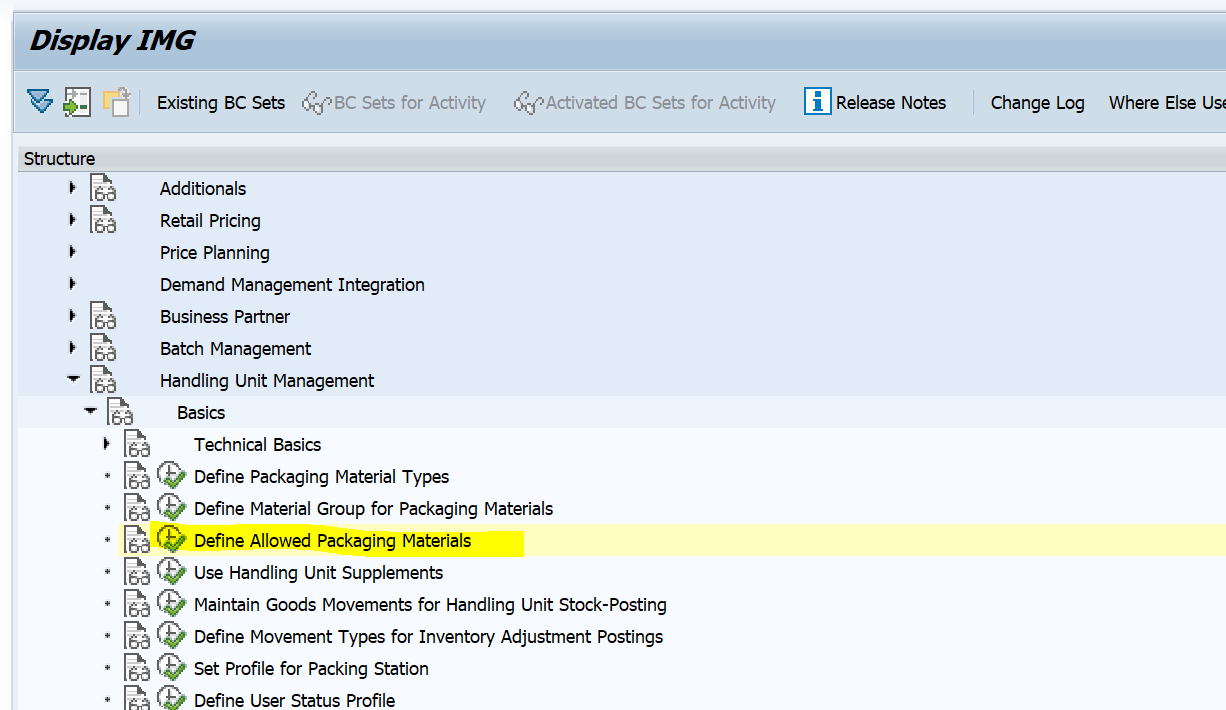Execute the Maintain Goods Movements activity icon
Viewport: 1226px width, 710px height.
click(171, 604)
